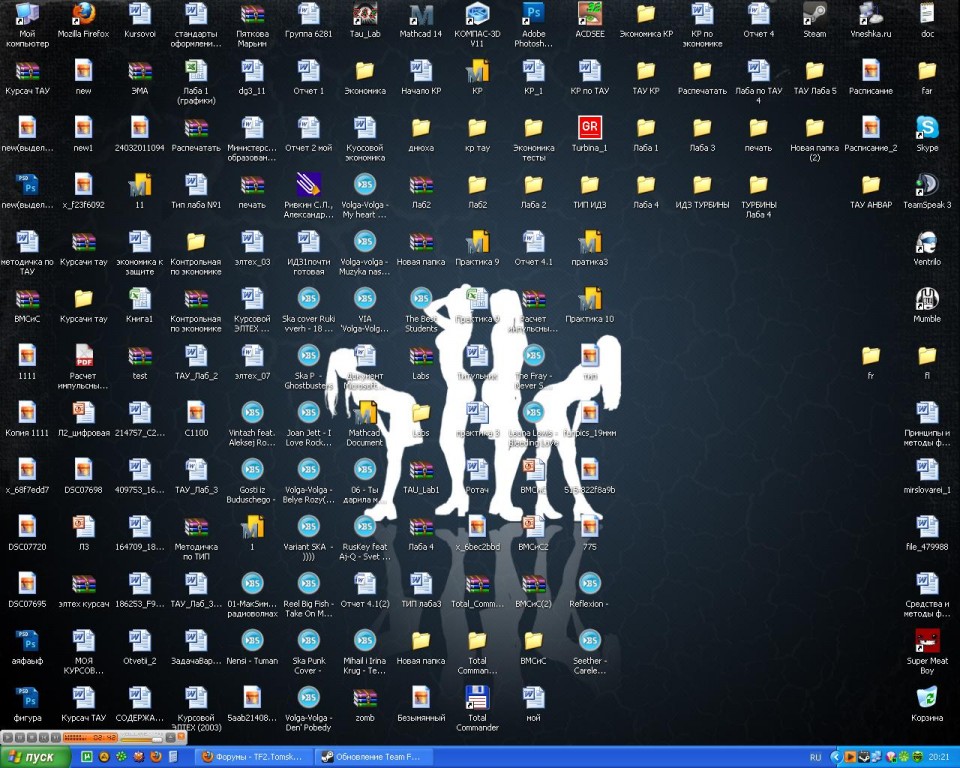Open the Безымянный image file
Image resolution: width=960 pixels, height=768 pixels.
(421, 704)
